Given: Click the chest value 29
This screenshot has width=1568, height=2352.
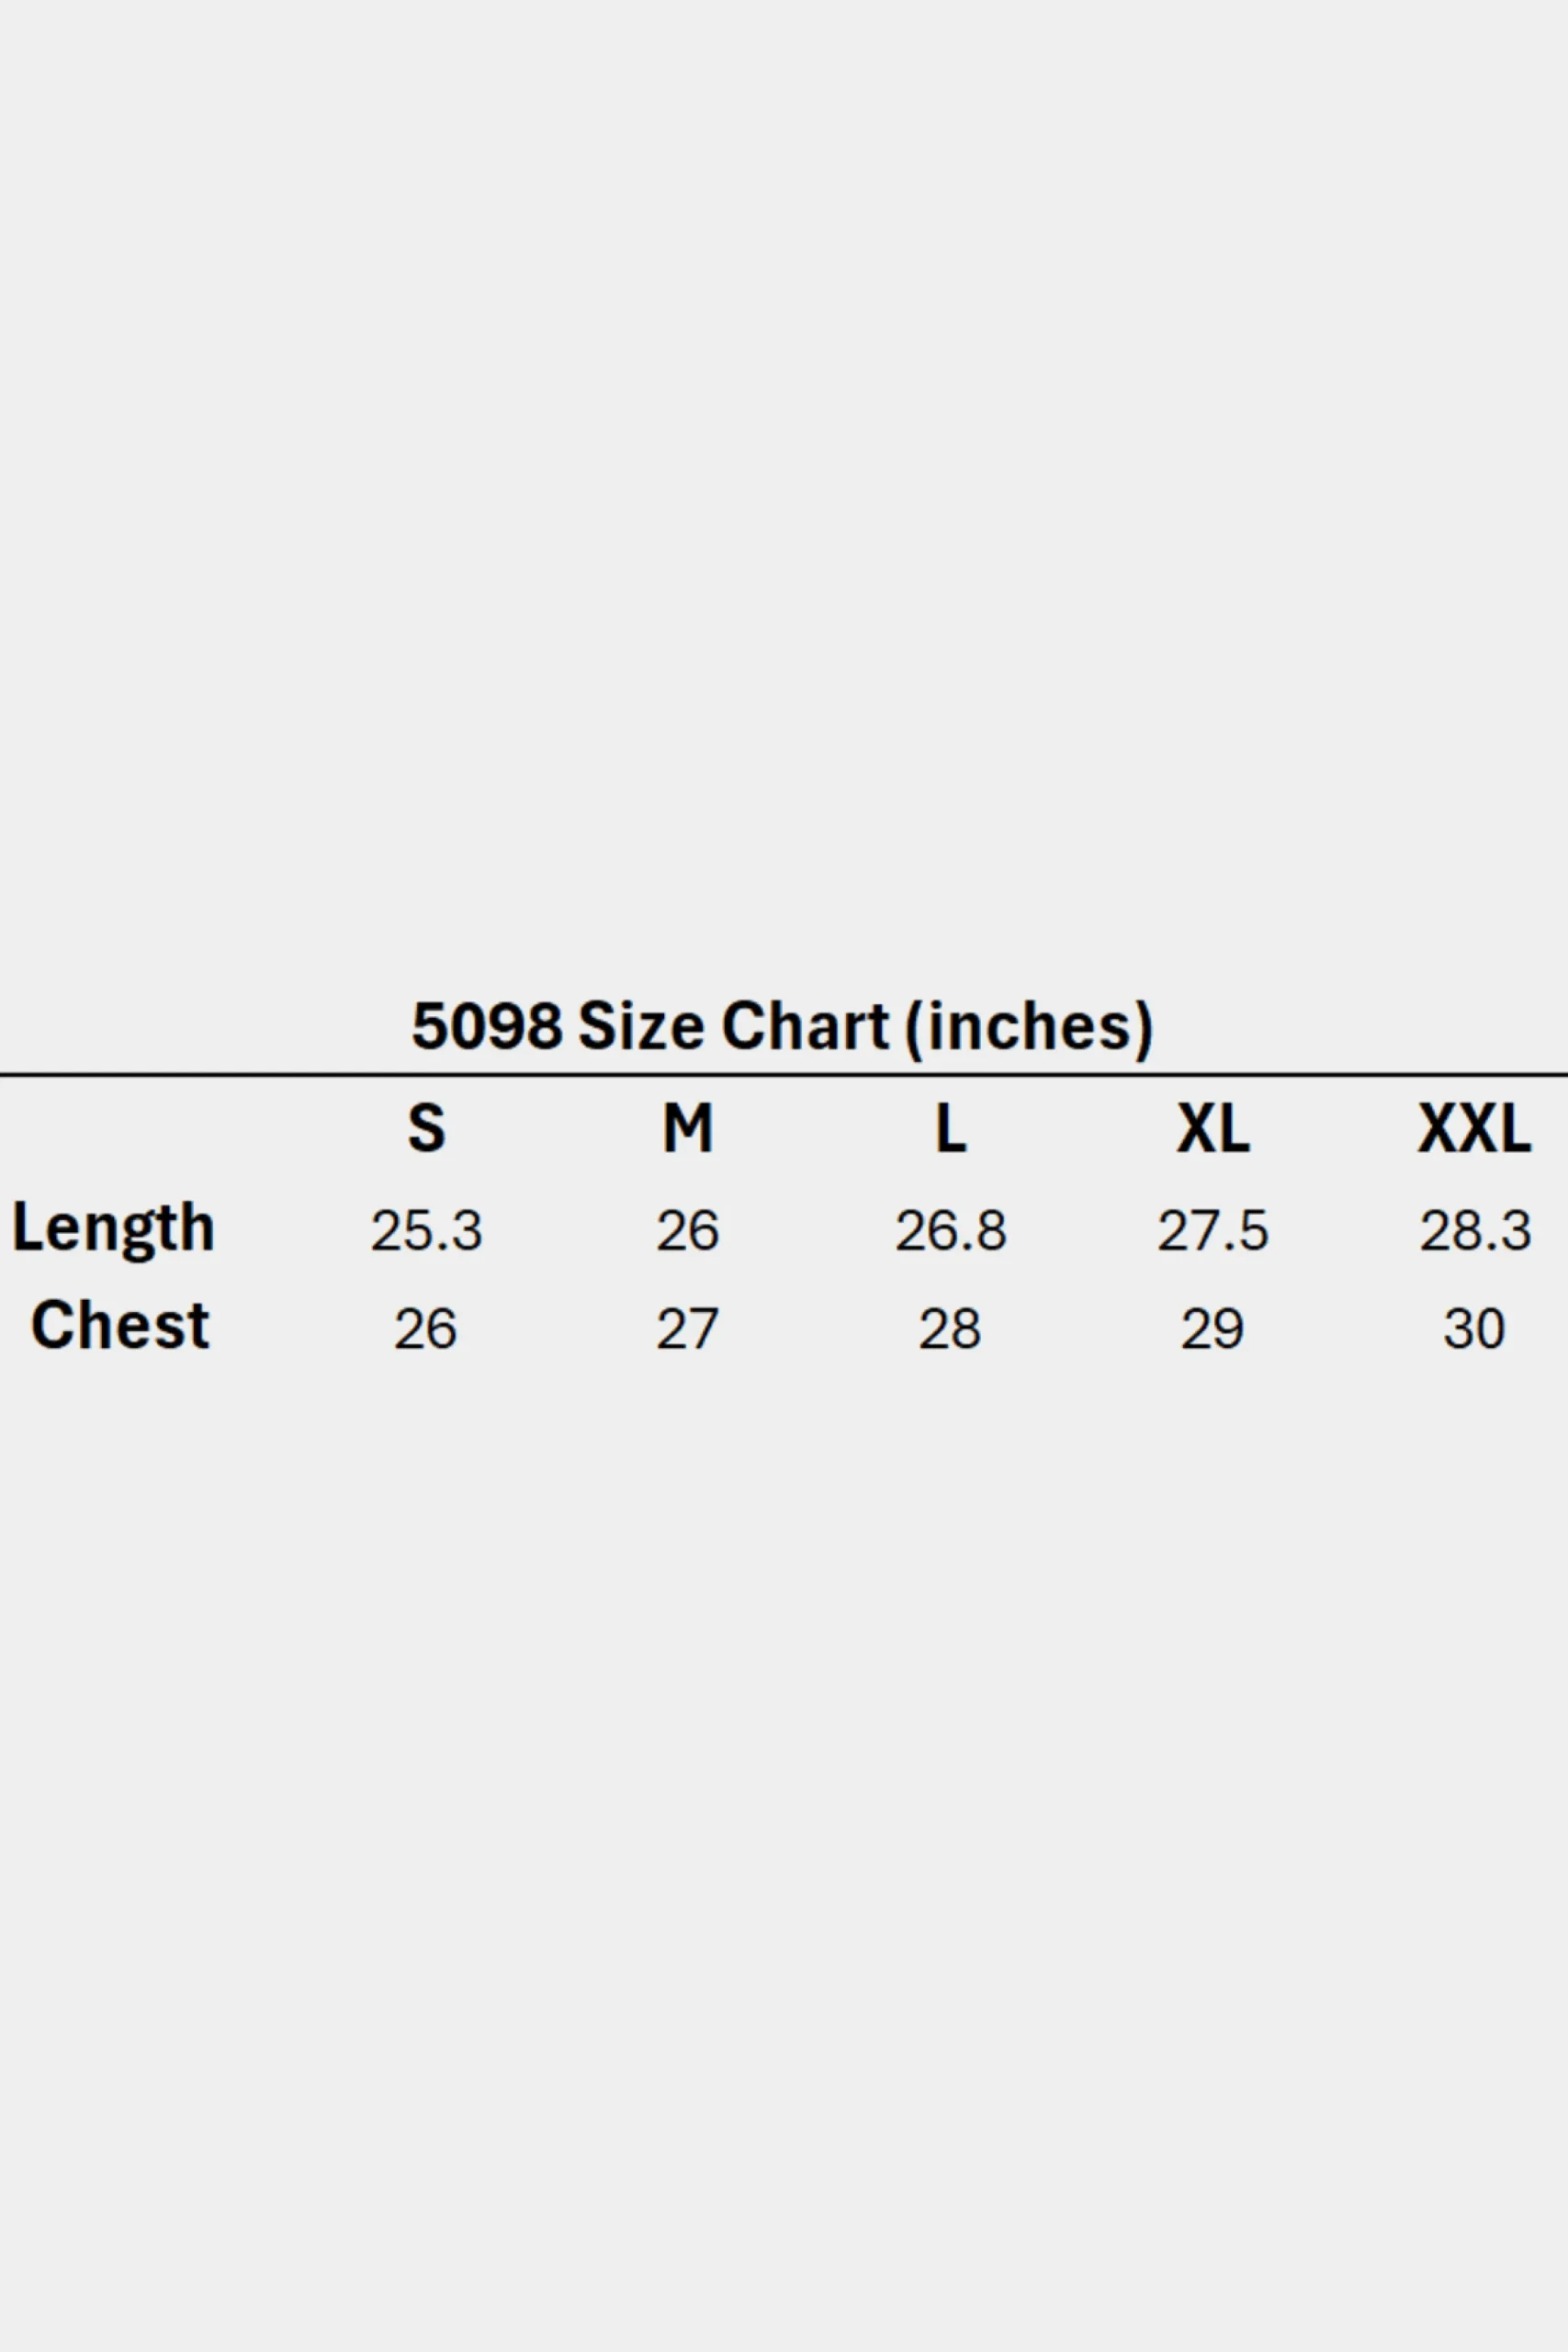Looking at the screenshot, I should [x=1212, y=1329].
